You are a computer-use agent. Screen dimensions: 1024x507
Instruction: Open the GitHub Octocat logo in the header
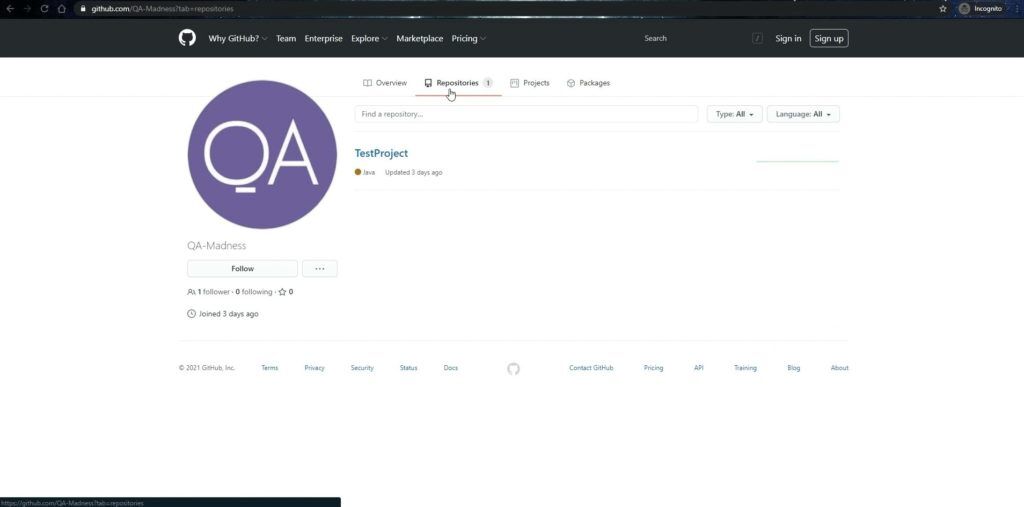point(187,38)
